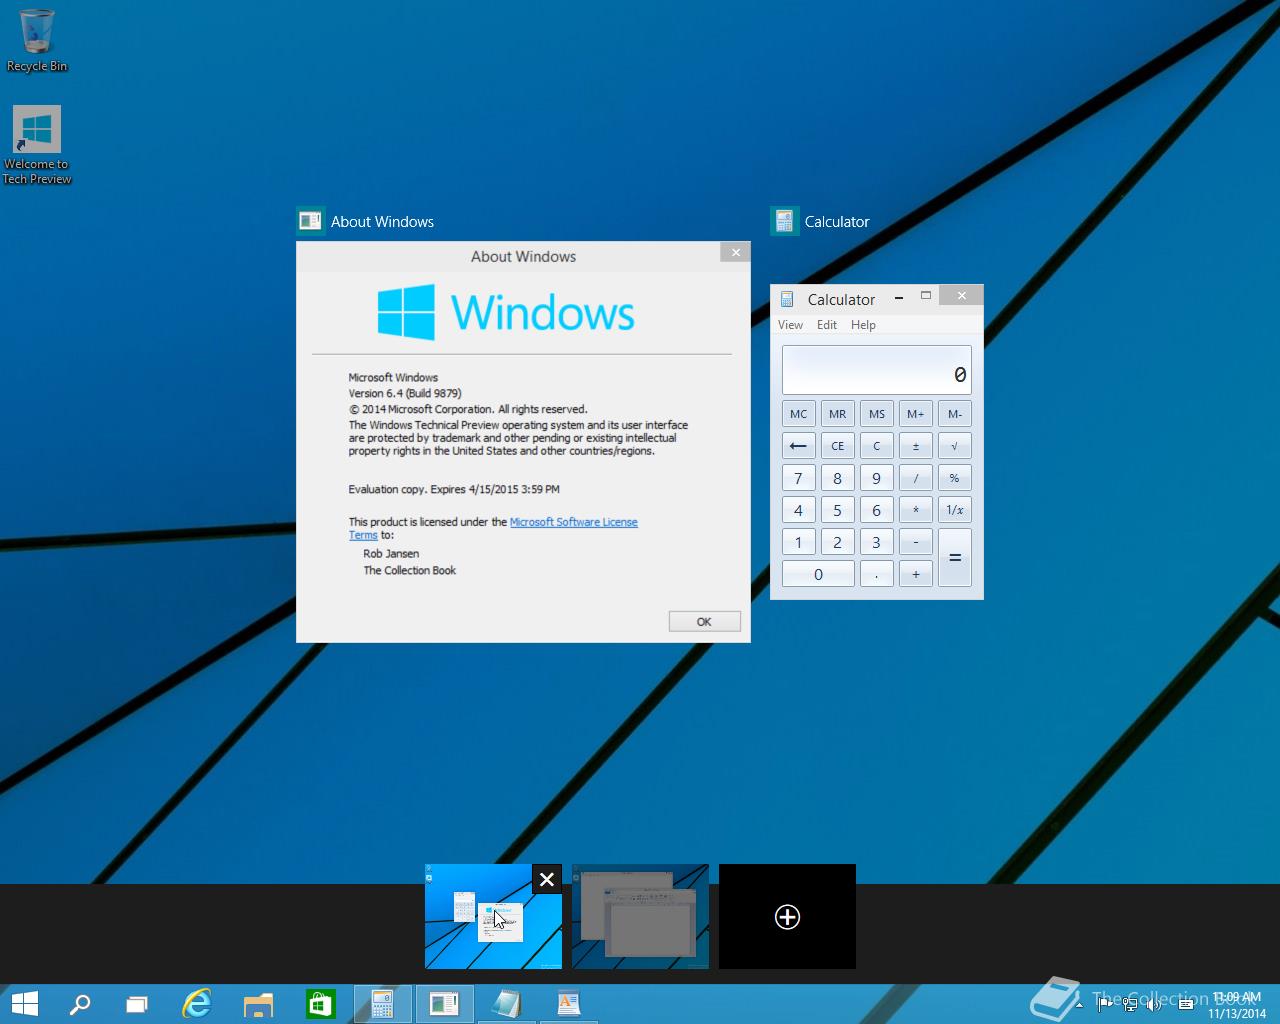Click the square root key
This screenshot has height=1024, width=1280.
(955, 446)
